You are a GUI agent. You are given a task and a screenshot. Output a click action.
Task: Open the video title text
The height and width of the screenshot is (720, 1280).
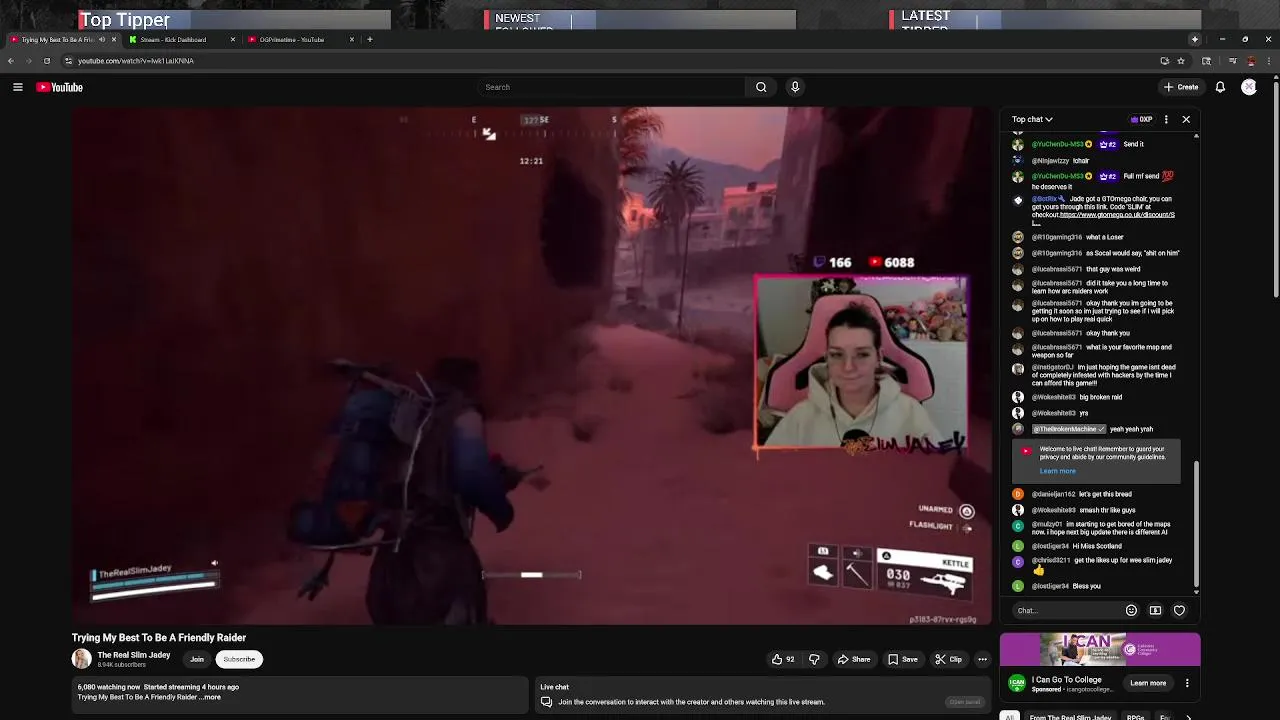tap(159, 638)
